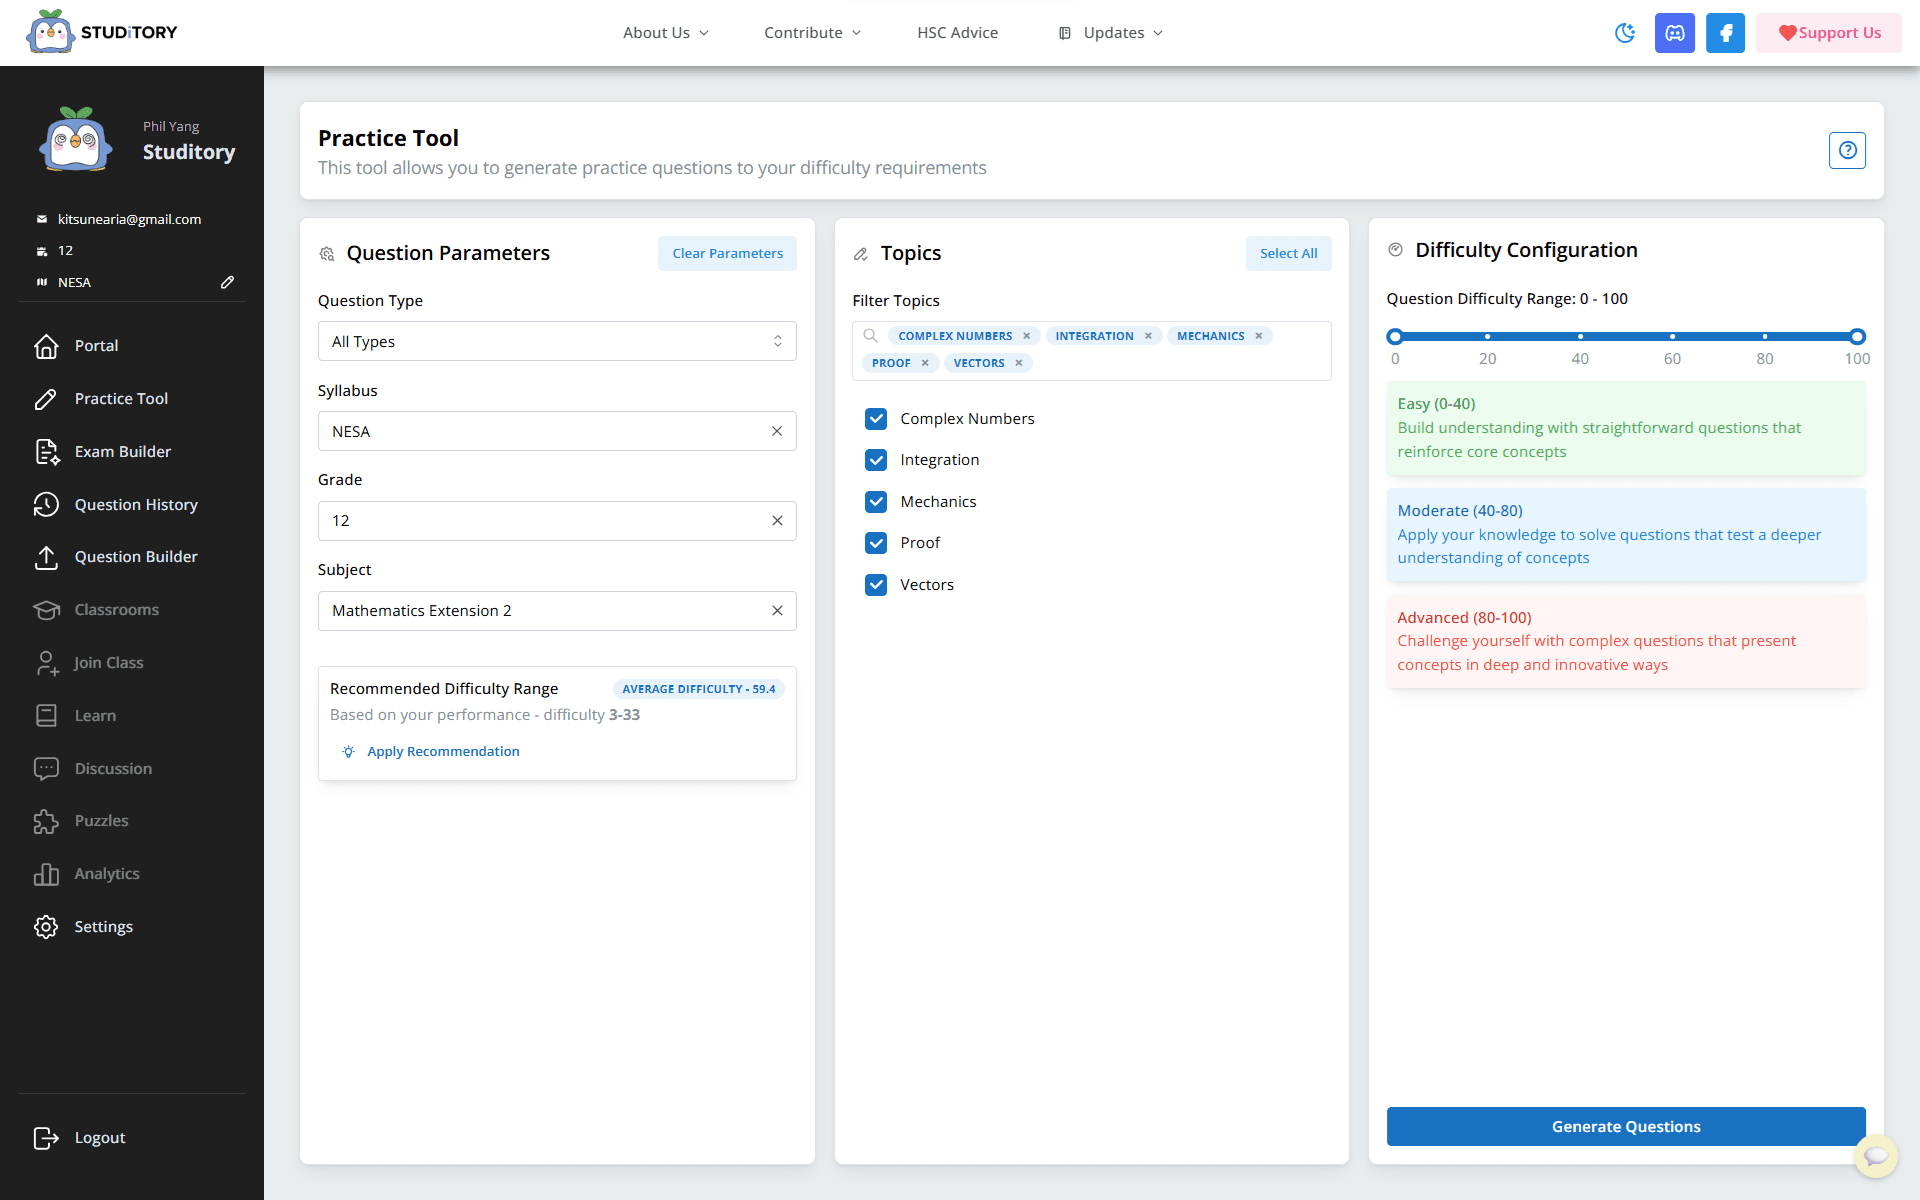The width and height of the screenshot is (1920, 1200).
Task: Go to Exam Builder in sidebar
Action: 122,452
